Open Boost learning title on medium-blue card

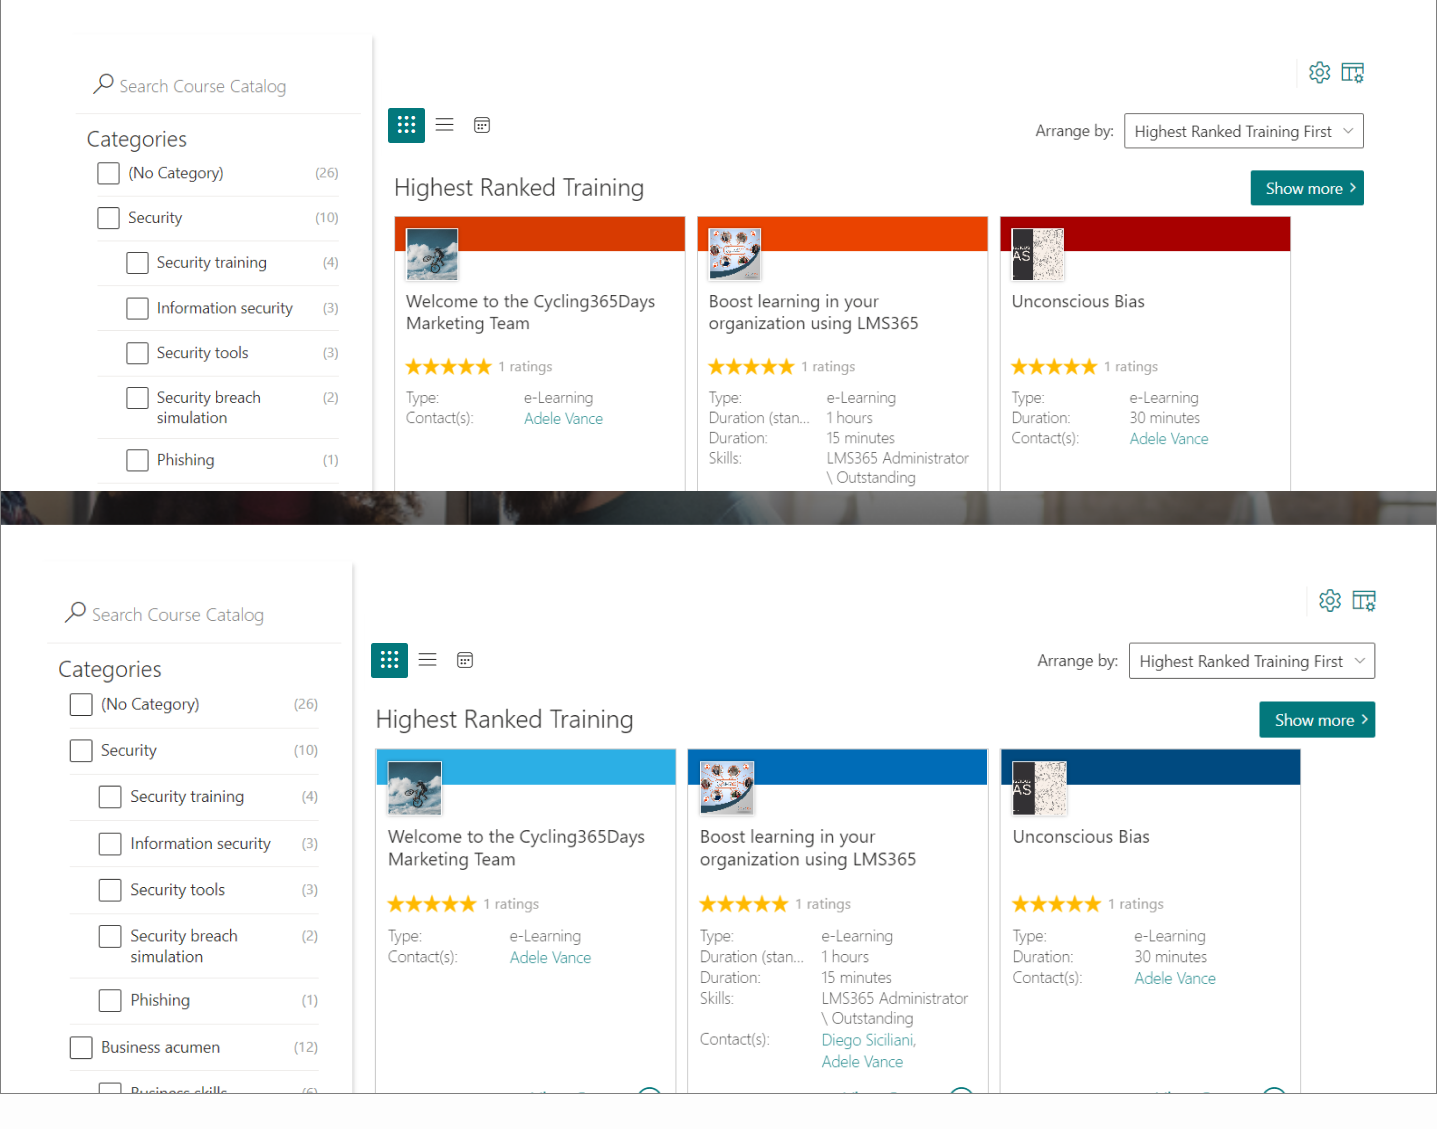(x=808, y=848)
